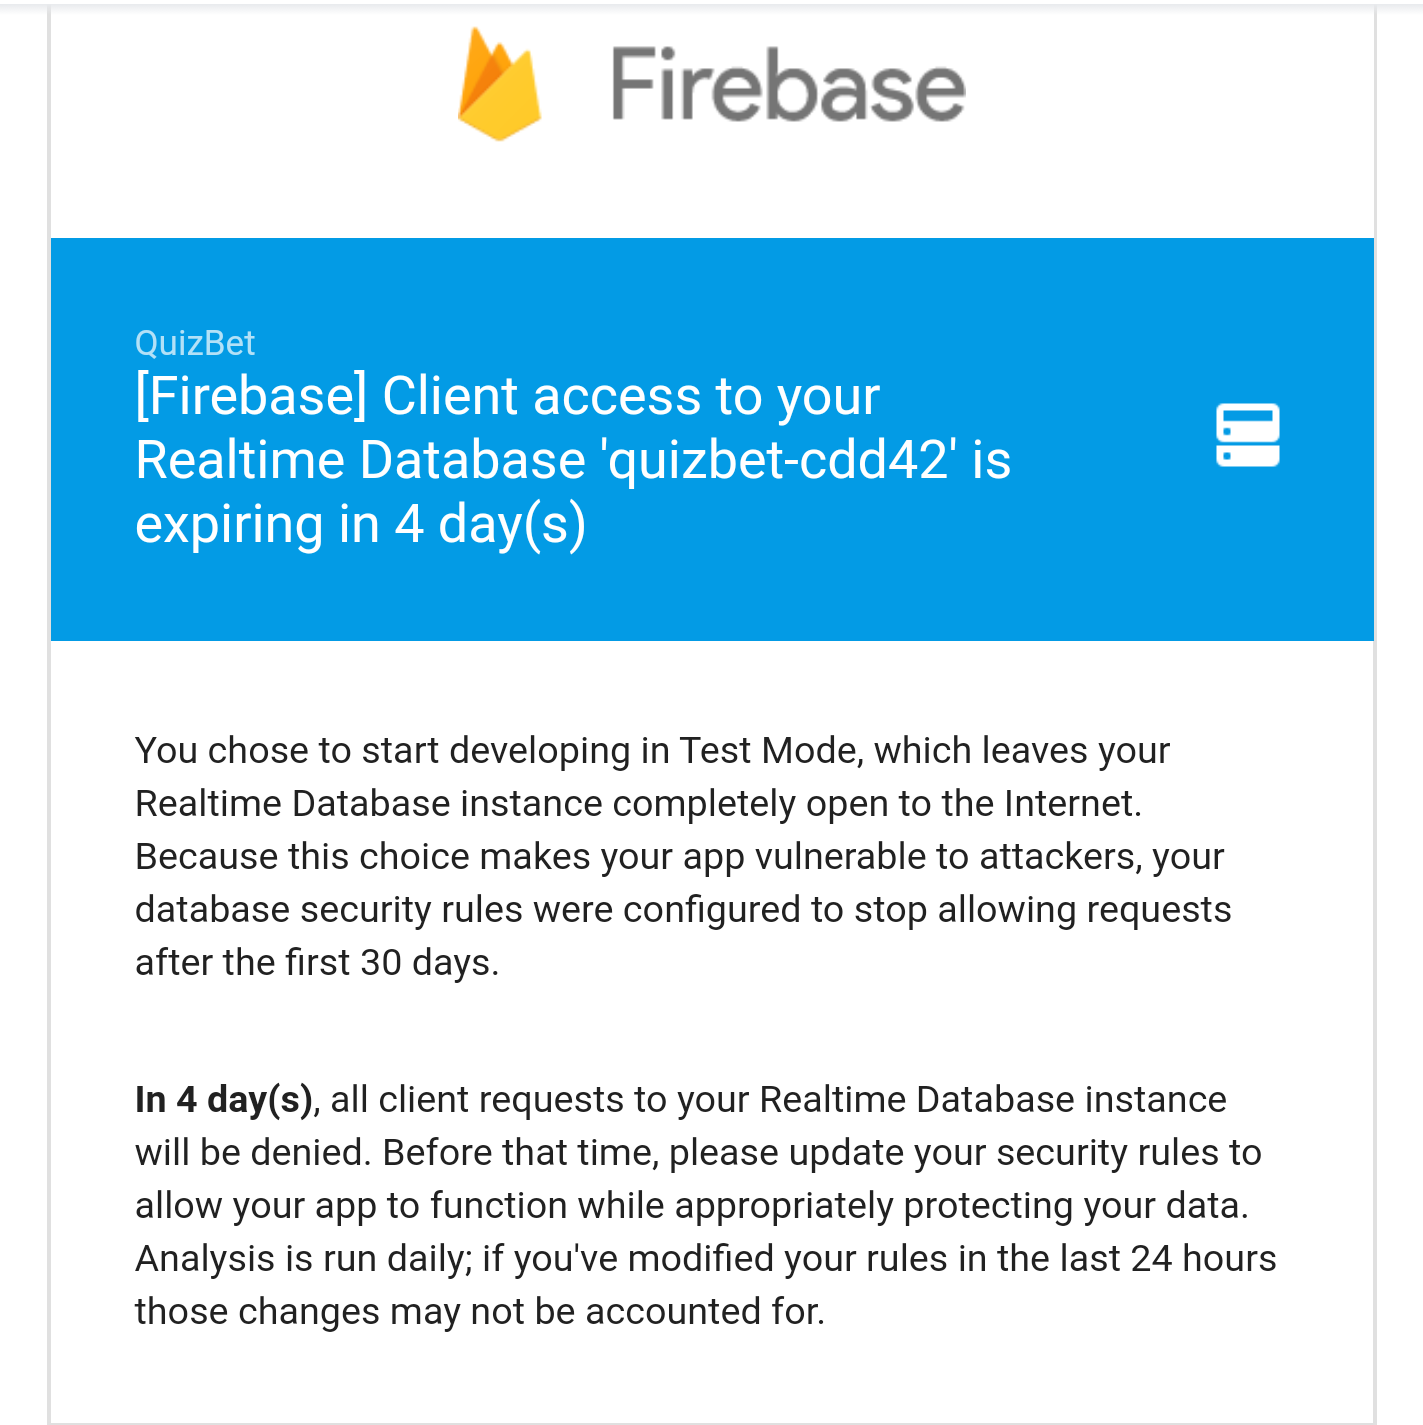Click the Firebase wordmark text
Image resolution: width=1423 pixels, height=1425 pixels.
pyautogui.click(x=788, y=85)
